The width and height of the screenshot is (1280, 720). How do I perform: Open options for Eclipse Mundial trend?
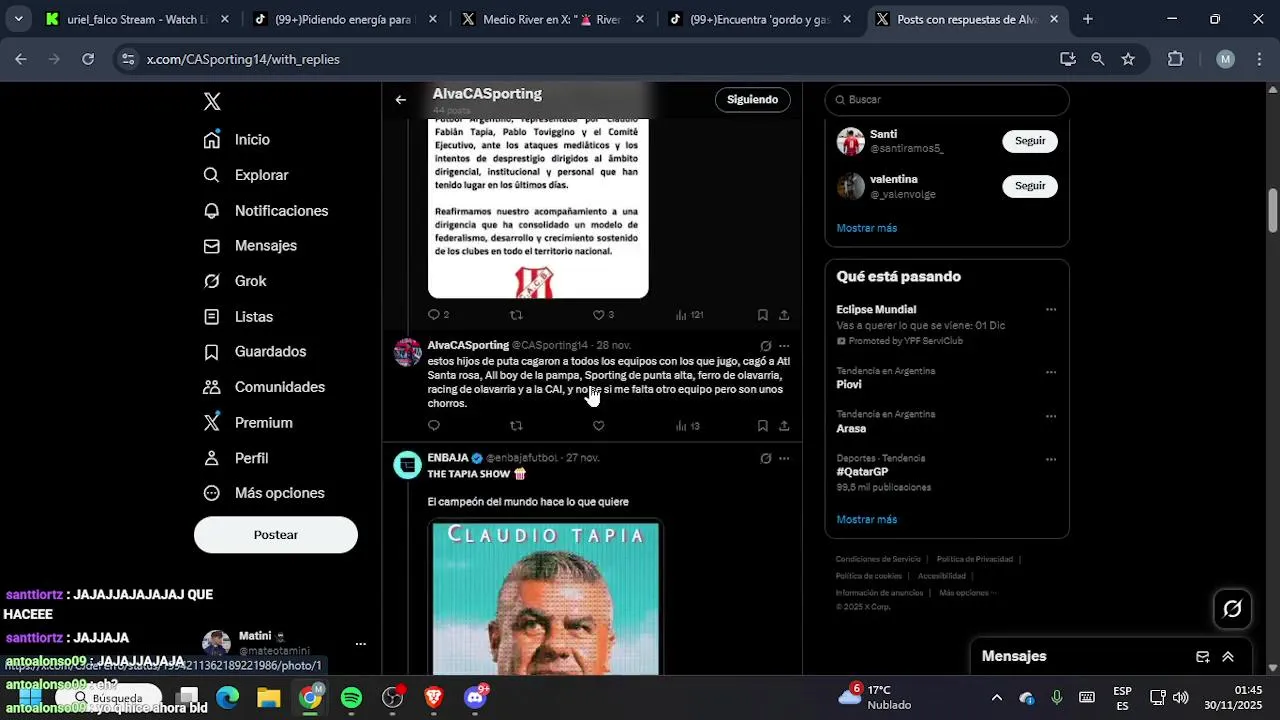1051,310
